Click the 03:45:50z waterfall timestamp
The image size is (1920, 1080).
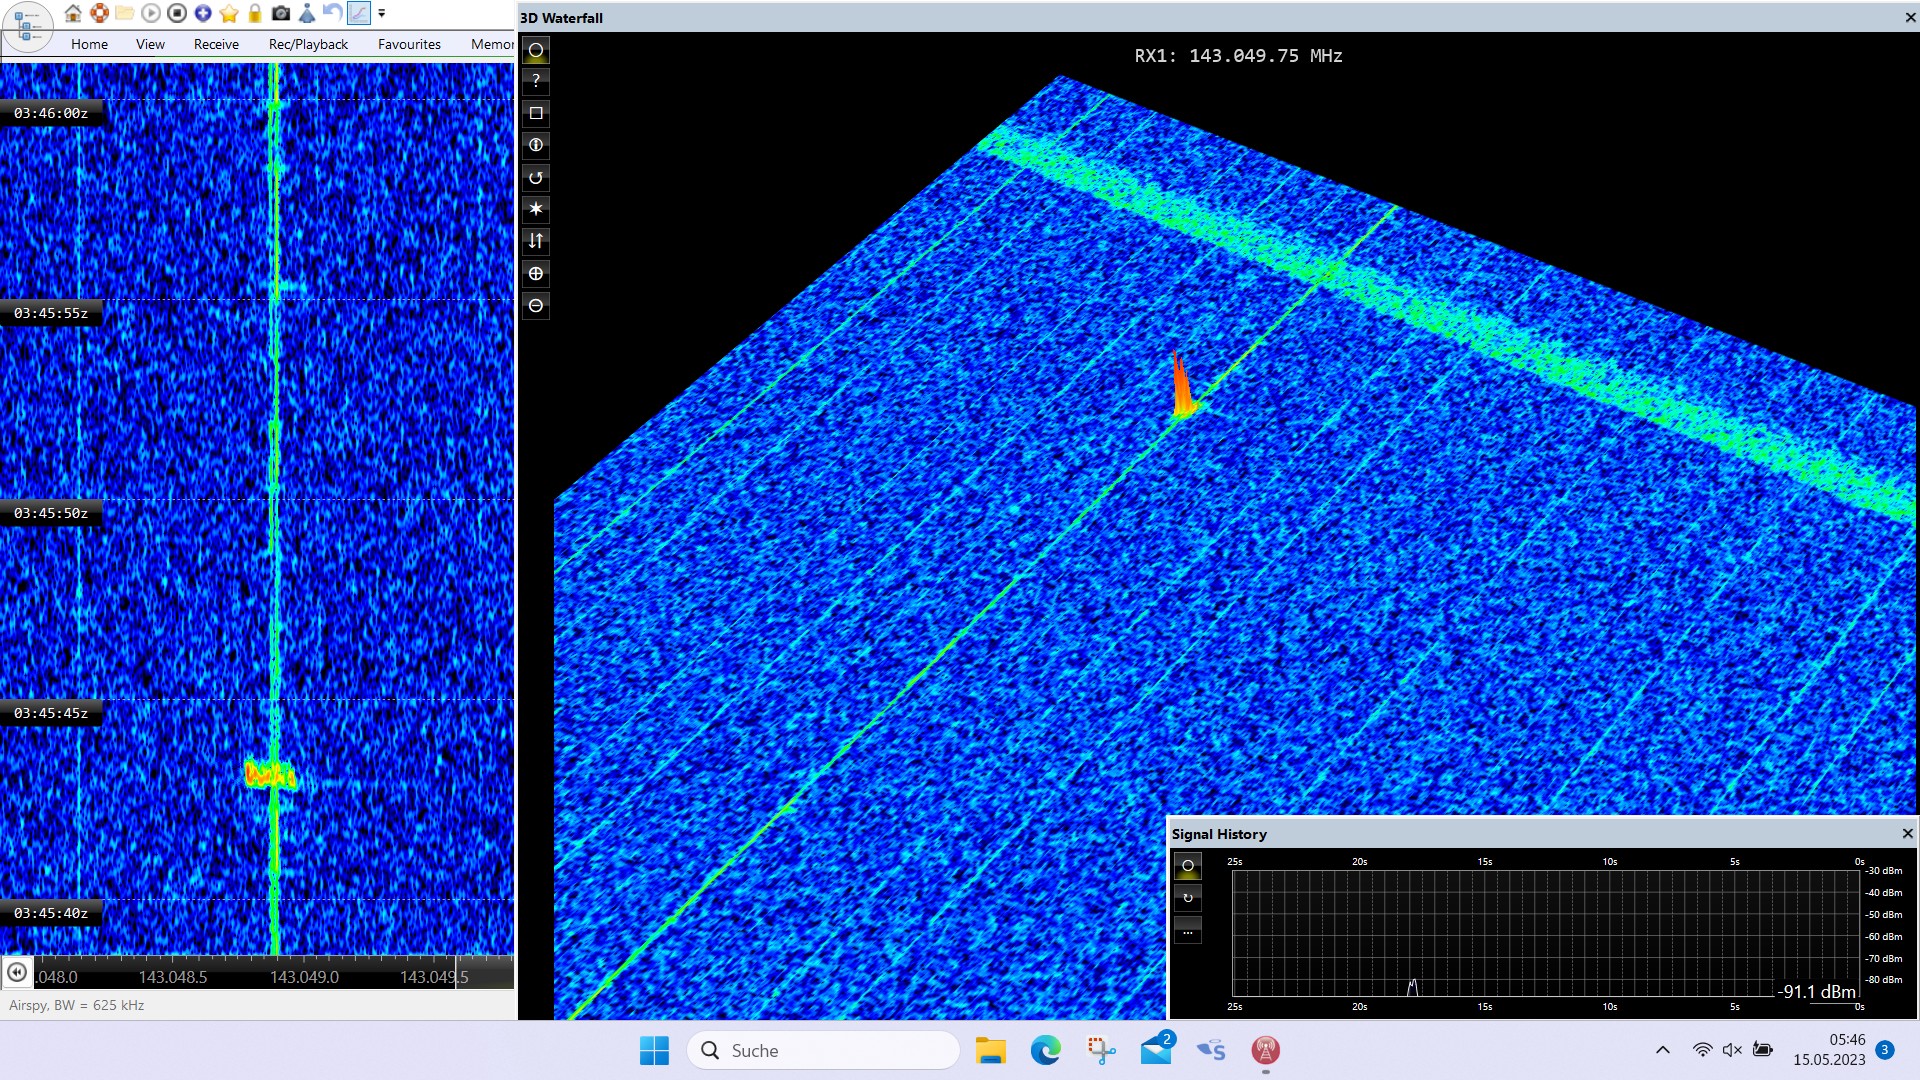point(51,513)
